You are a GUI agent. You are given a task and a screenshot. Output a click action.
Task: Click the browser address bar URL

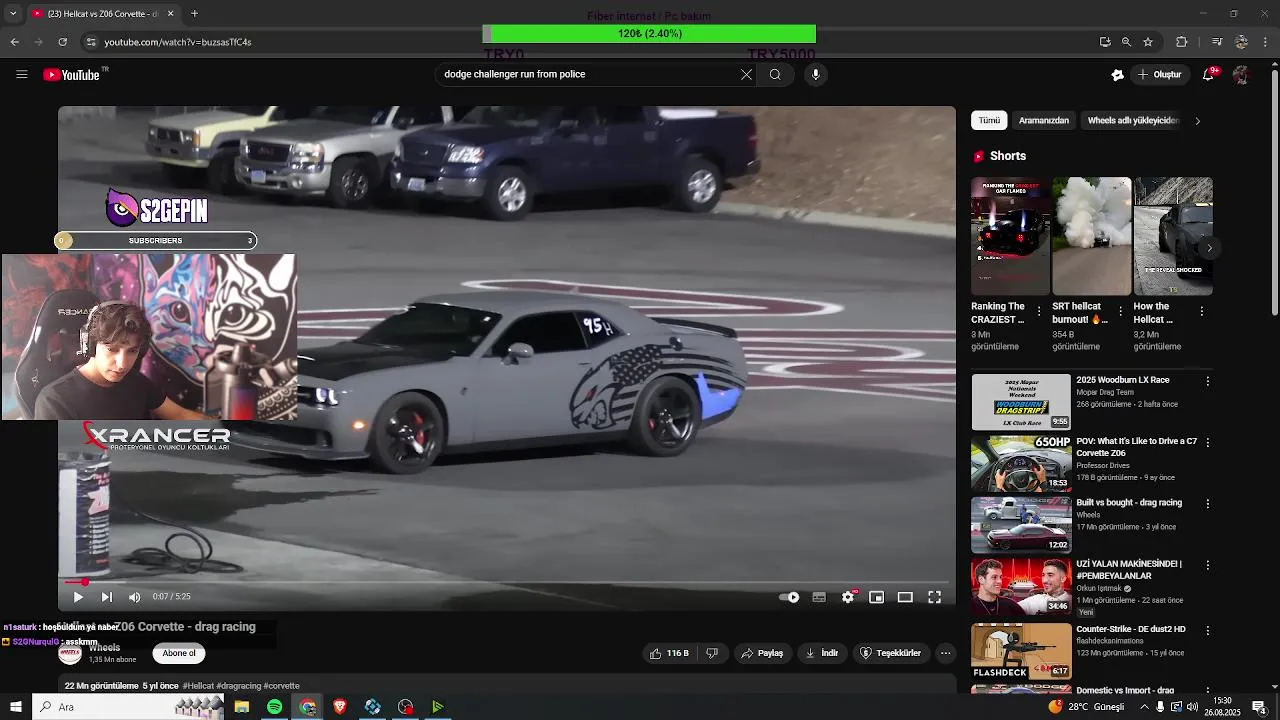pyautogui.click(x=178, y=42)
